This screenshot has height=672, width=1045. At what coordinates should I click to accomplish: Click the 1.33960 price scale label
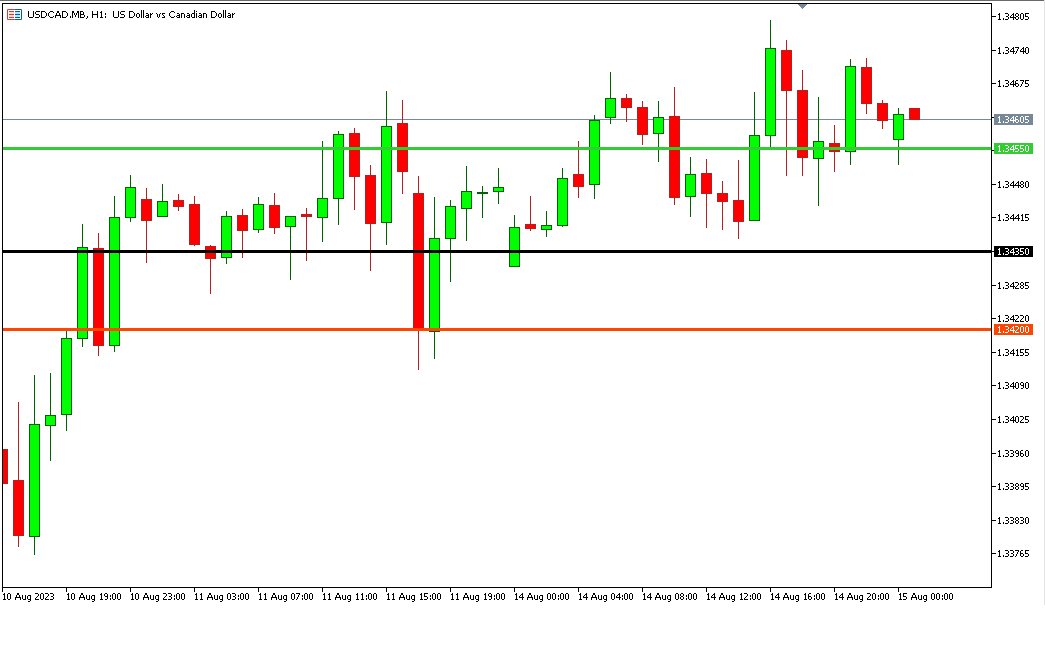(1013, 453)
